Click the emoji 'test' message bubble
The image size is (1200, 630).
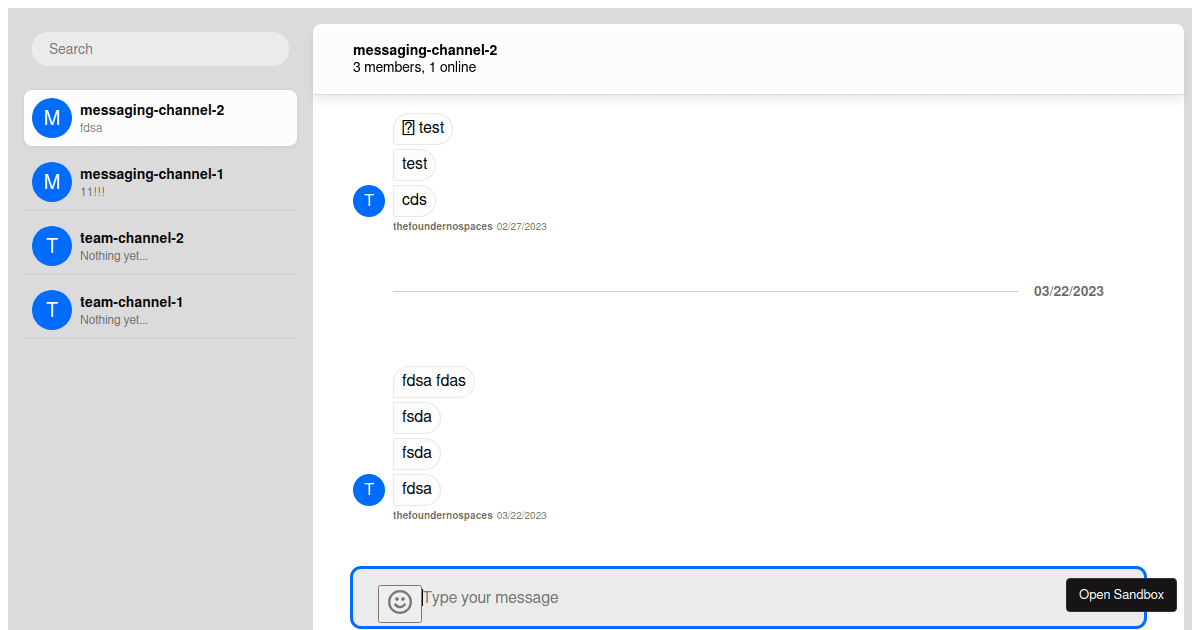click(423, 128)
